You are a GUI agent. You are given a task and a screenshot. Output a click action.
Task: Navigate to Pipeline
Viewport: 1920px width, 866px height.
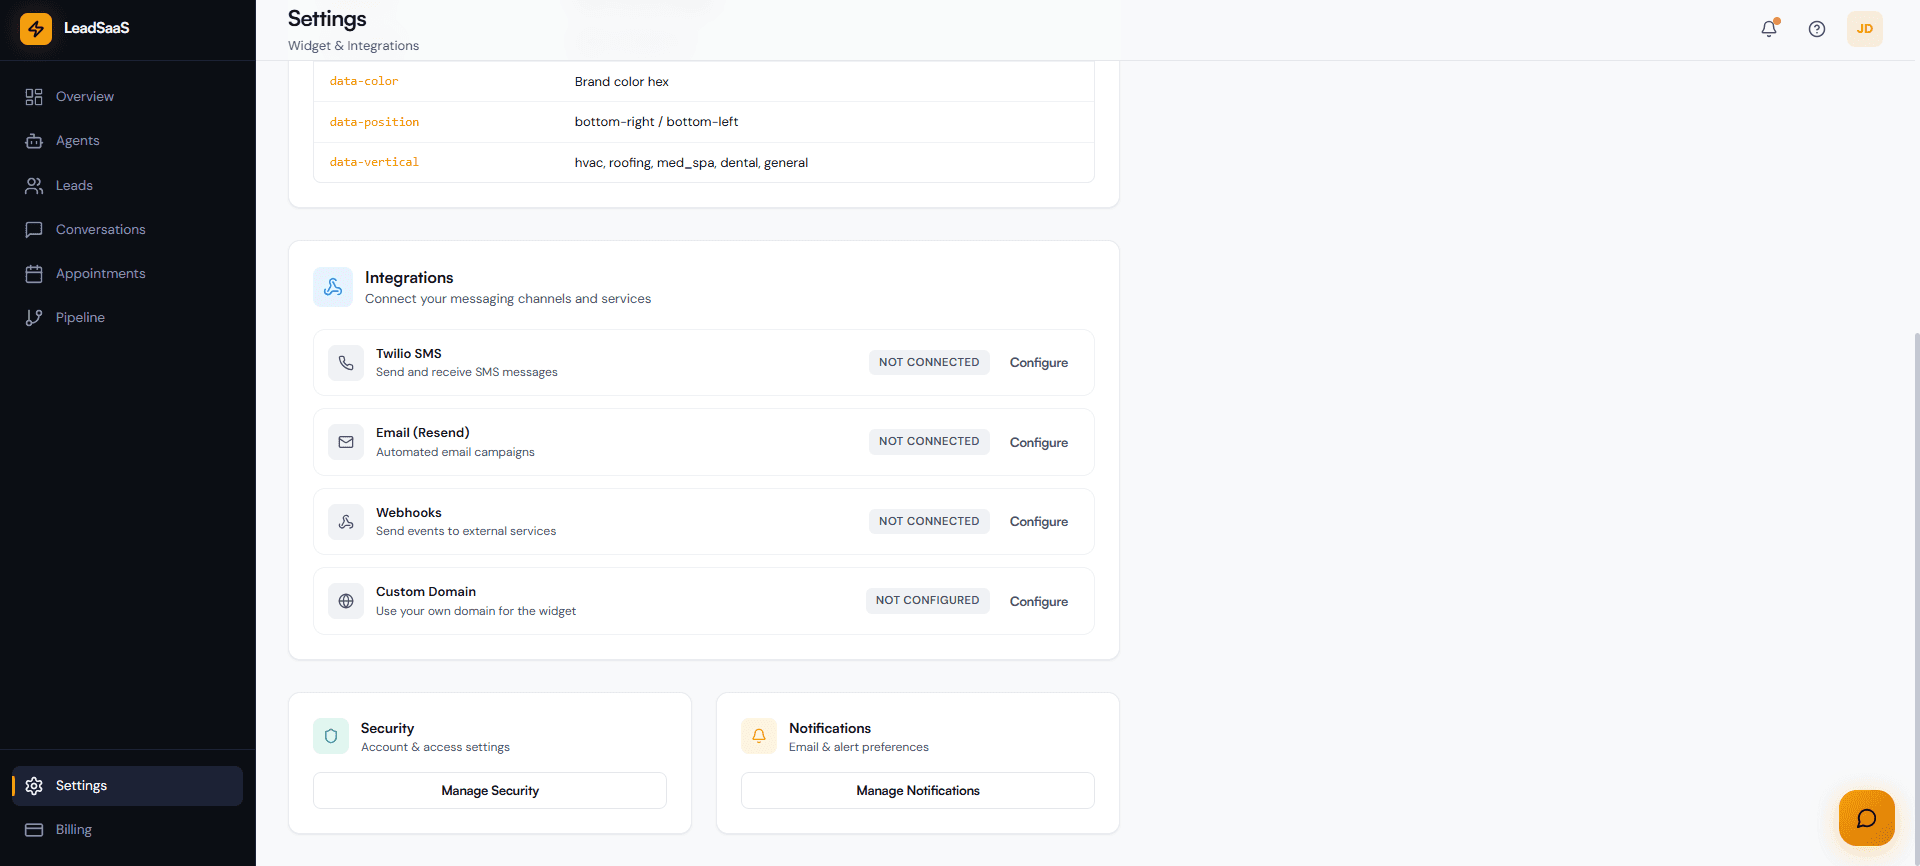click(127, 318)
